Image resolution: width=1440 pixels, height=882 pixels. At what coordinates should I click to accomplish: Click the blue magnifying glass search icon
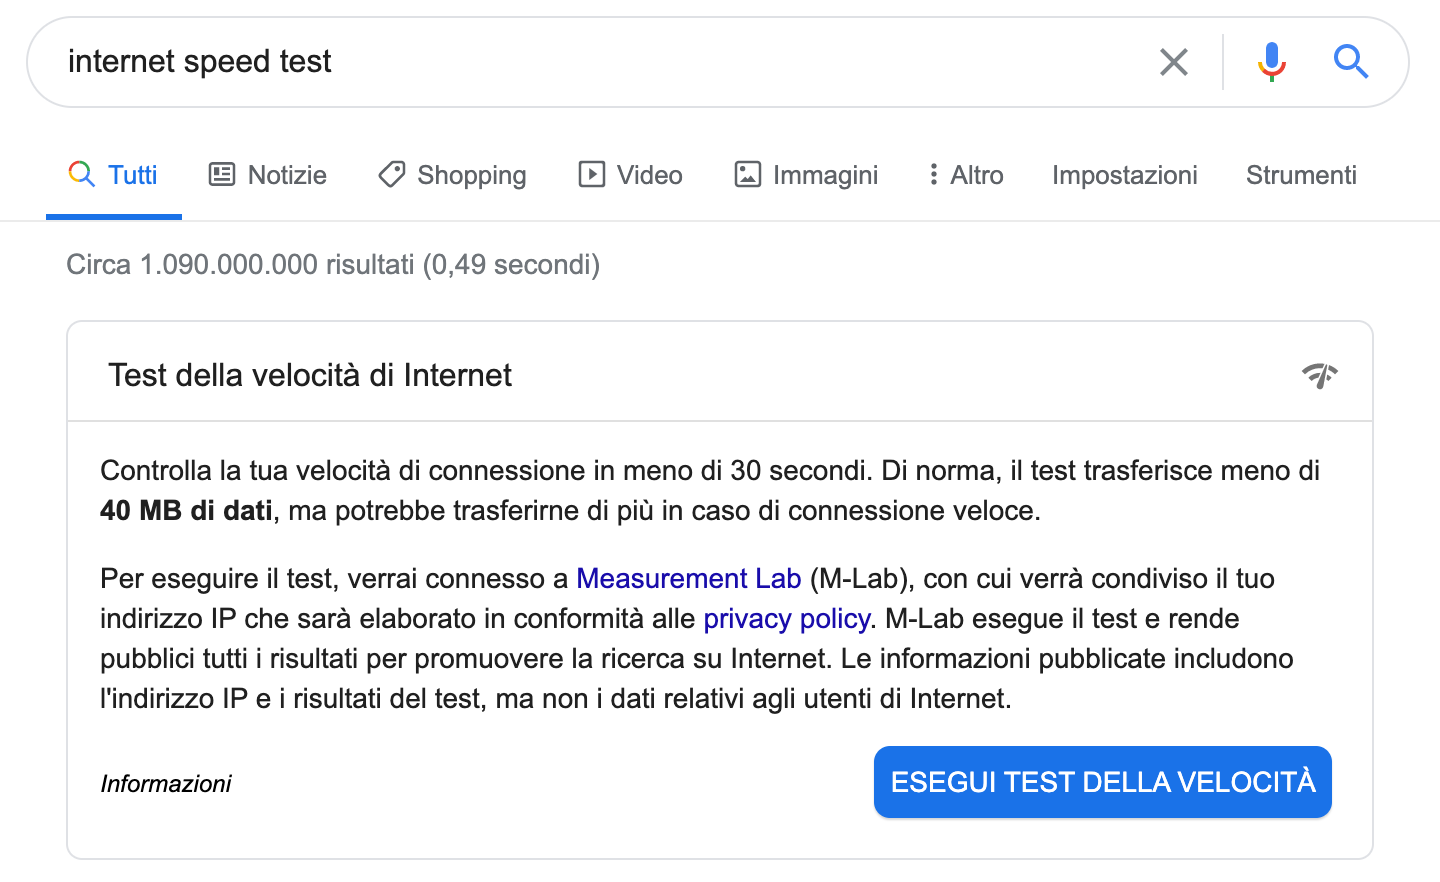click(x=1351, y=62)
